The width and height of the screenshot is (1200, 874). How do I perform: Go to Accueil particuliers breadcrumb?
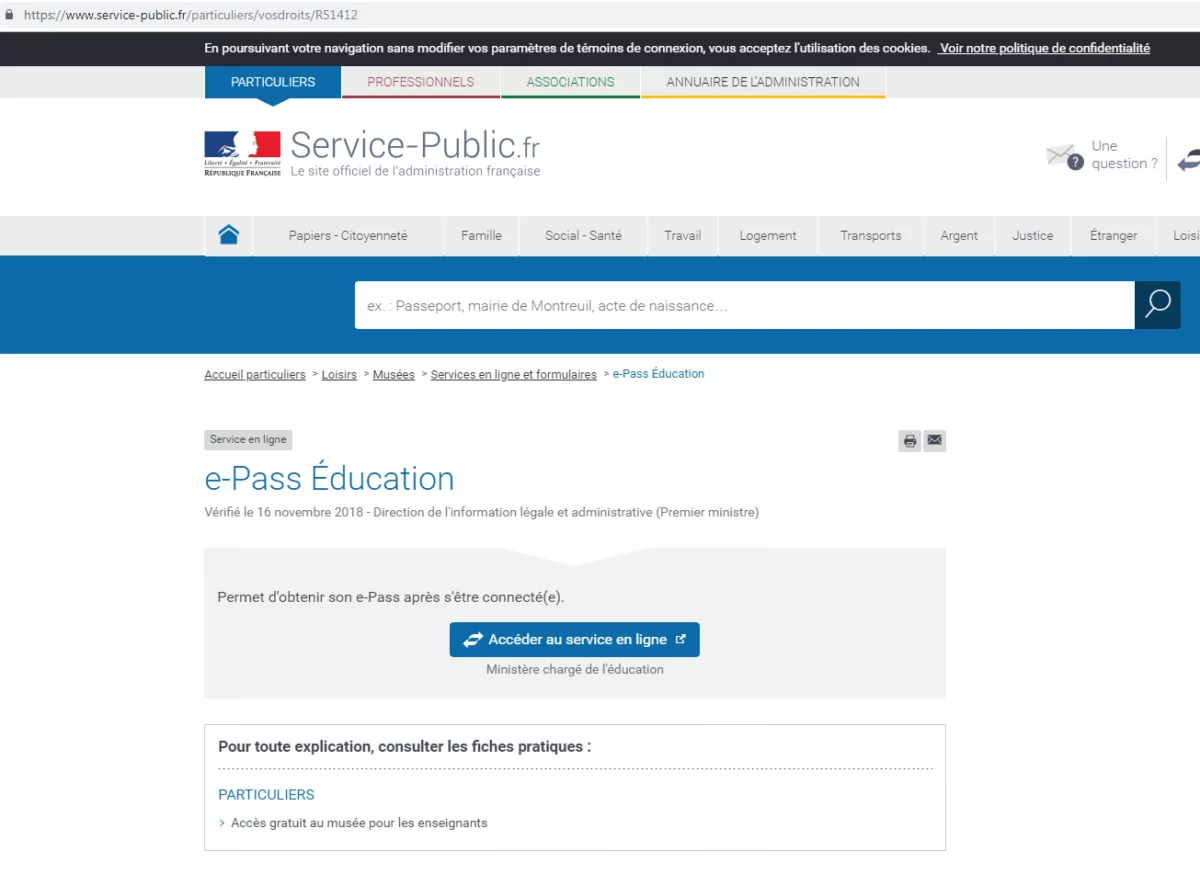point(255,375)
